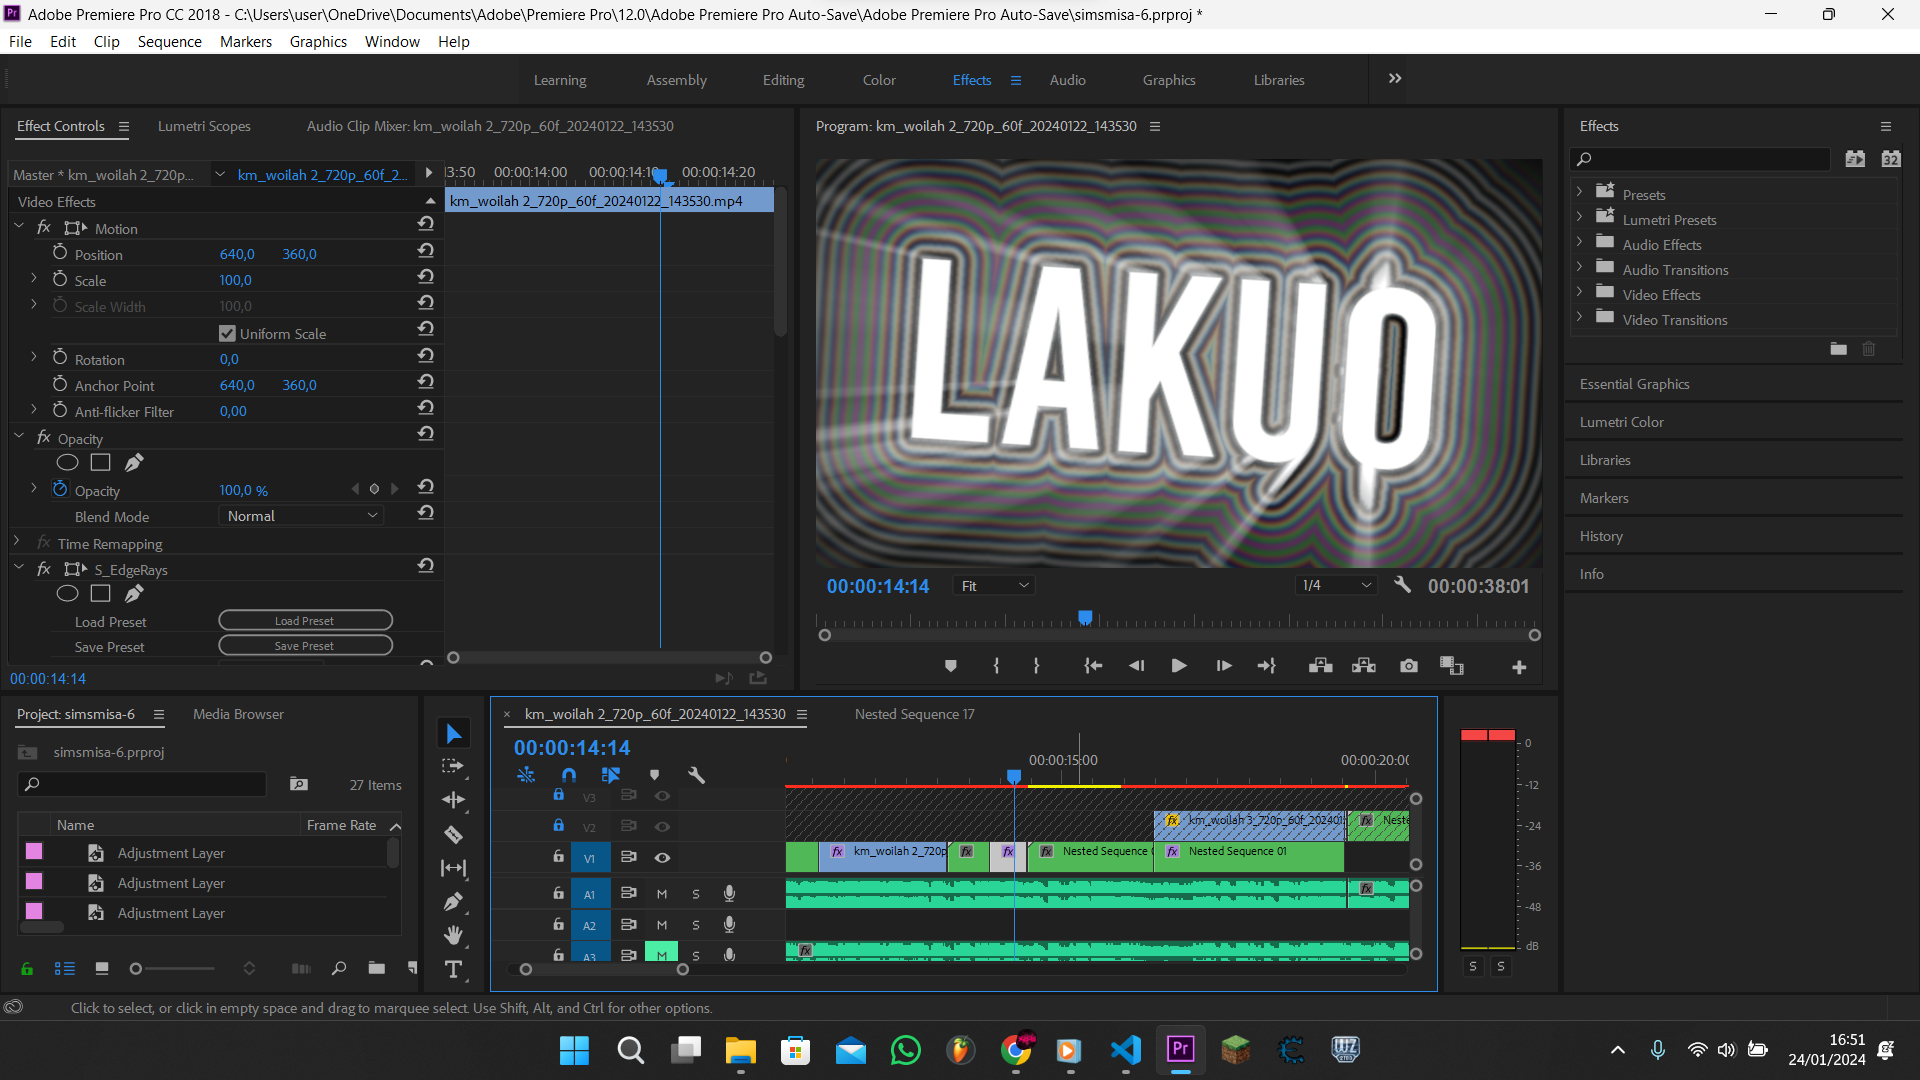The width and height of the screenshot is (1920, 1080).
Task: Select the Type tool
Action: click(453, 969)
